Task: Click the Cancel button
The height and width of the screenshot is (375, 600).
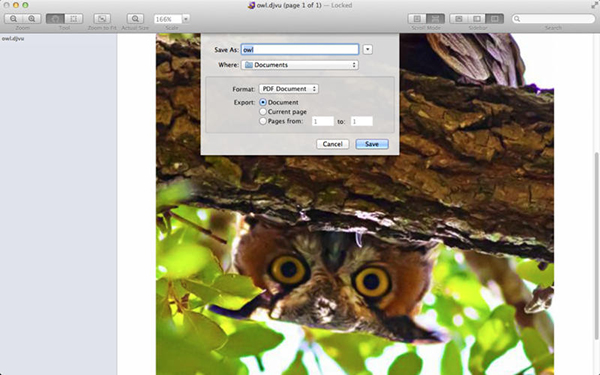Action: (x=333, y=144)
